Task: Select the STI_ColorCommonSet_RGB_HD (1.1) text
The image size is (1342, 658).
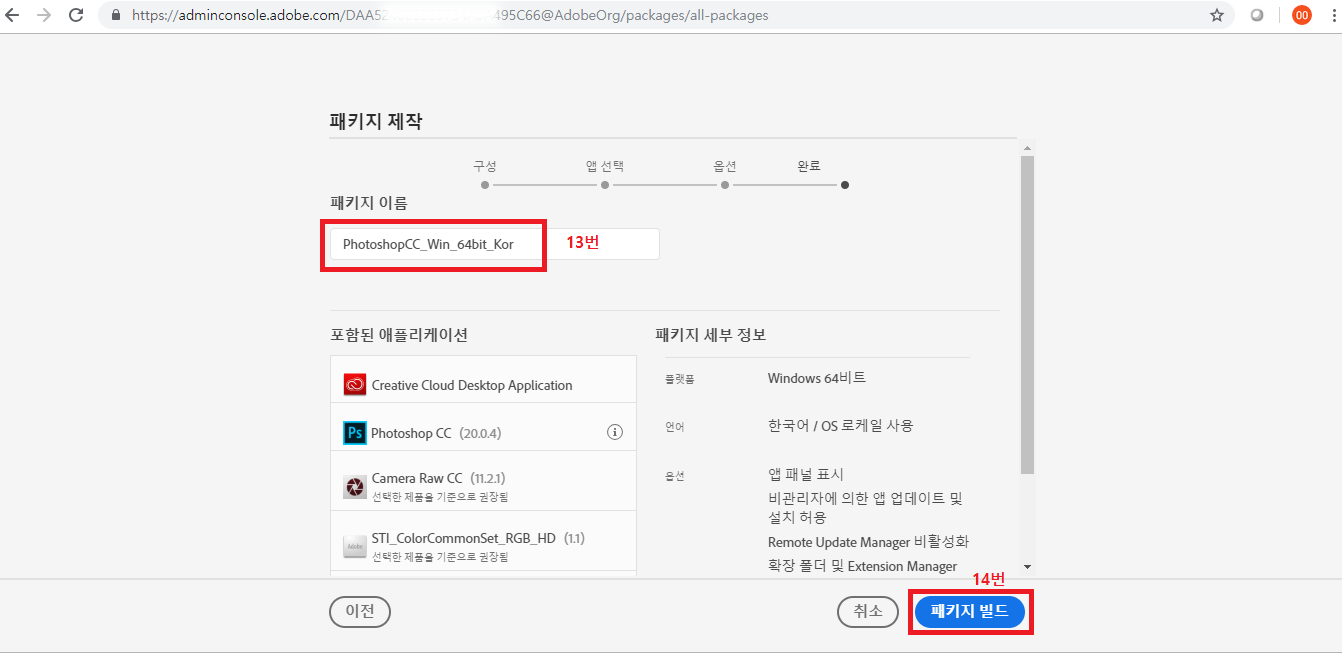Action: click(478, 538)
